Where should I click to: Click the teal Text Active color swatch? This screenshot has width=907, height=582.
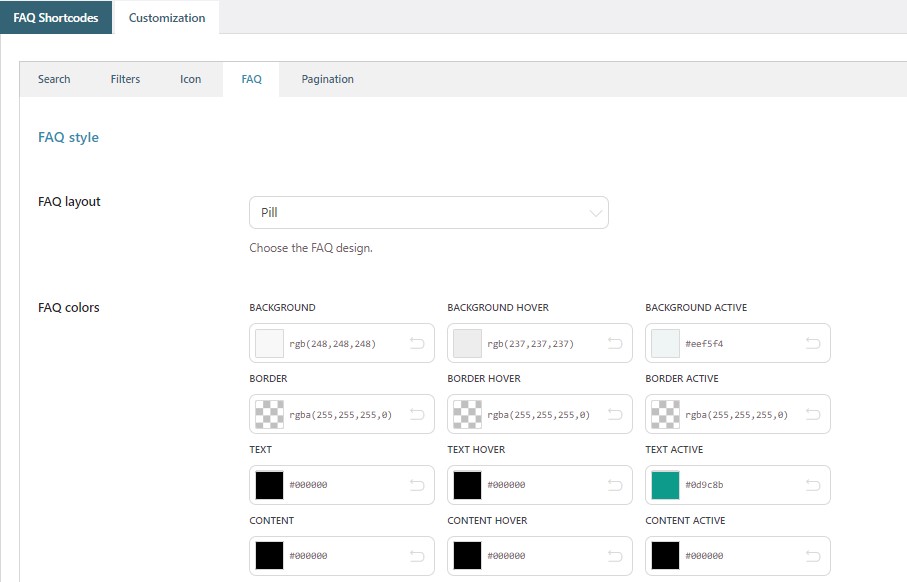tap(665, 485)
